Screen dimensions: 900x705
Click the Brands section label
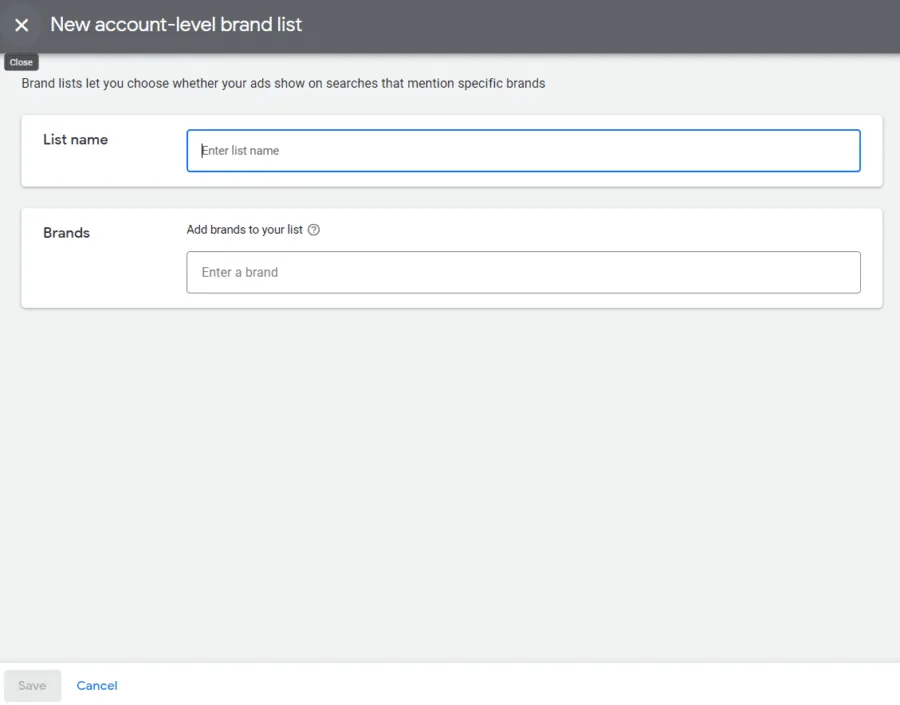pyautogui.click(x=66, y=233)
